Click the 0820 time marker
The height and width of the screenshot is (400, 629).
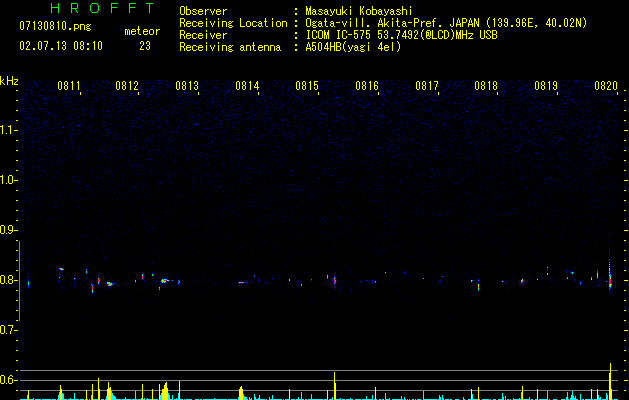(x=606, y=86)
